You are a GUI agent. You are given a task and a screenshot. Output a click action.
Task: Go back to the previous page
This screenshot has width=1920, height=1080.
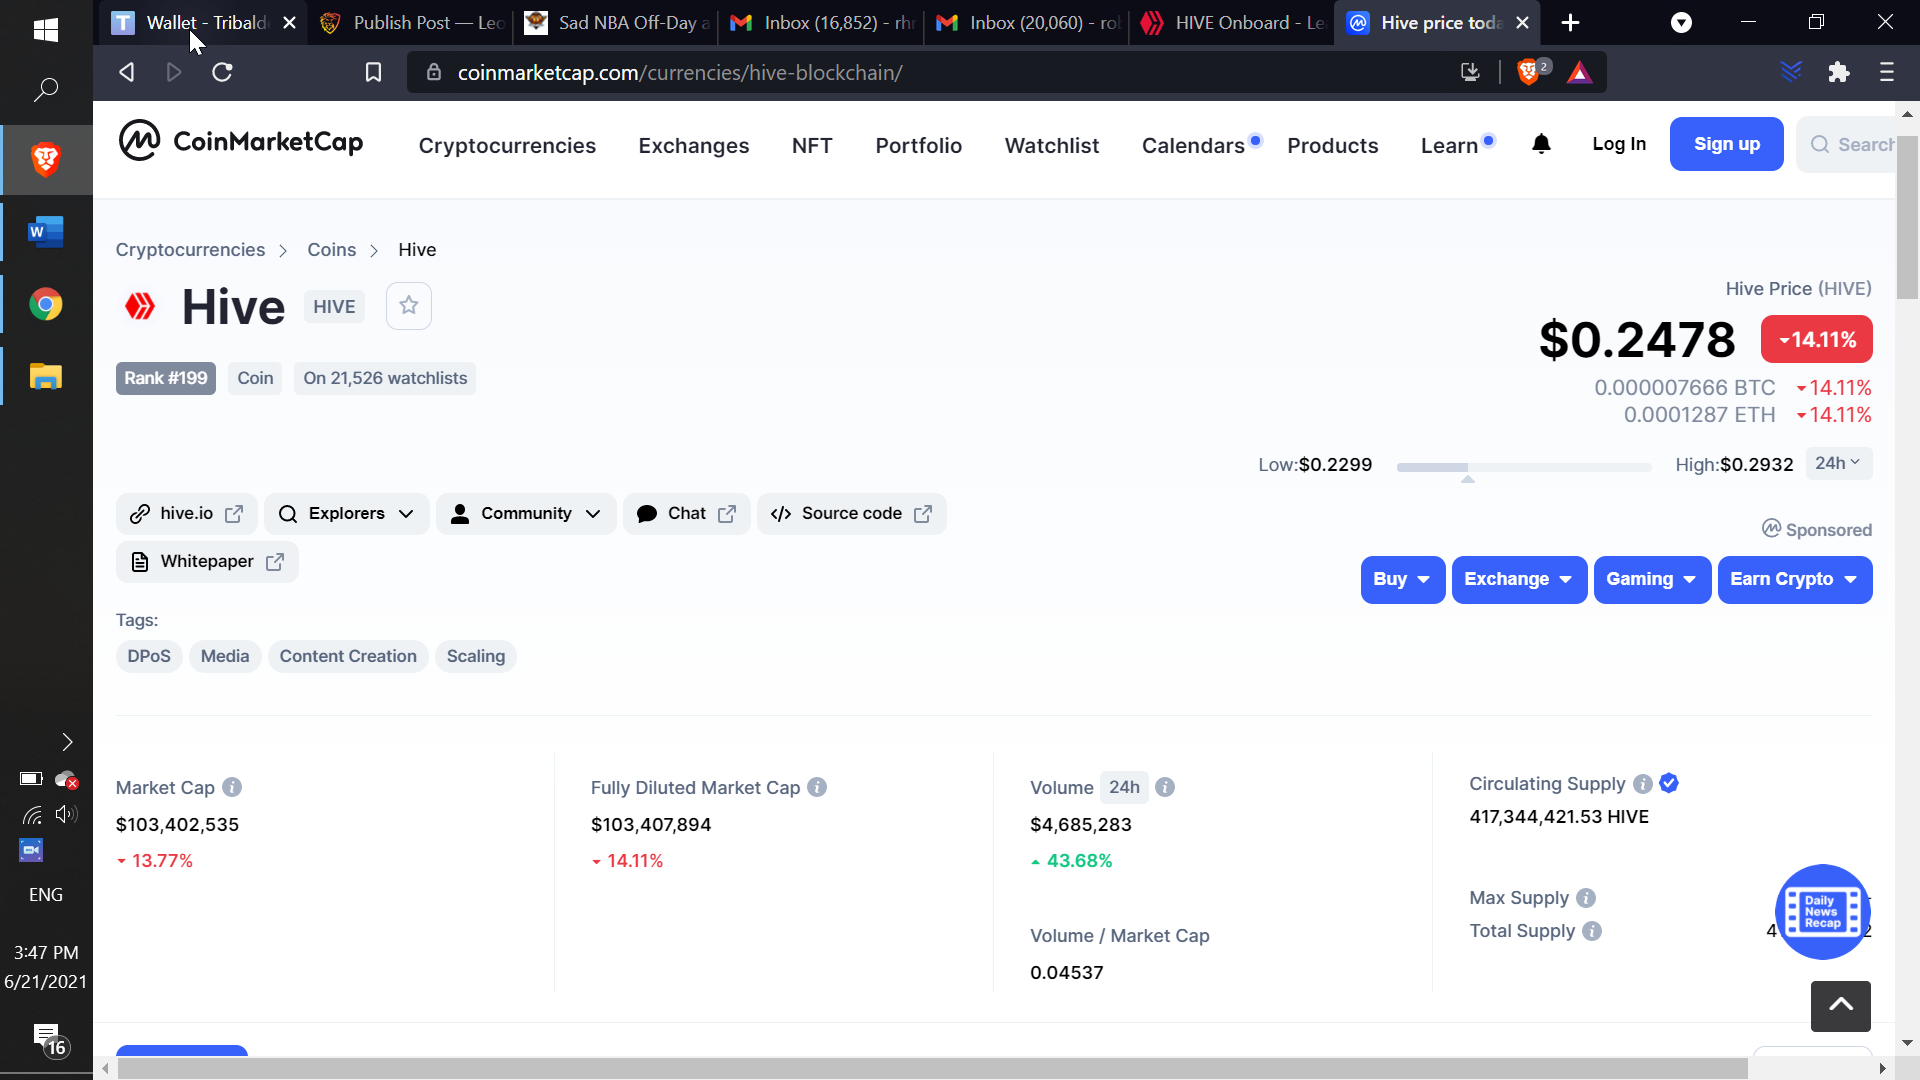click(x=127, y=72)
